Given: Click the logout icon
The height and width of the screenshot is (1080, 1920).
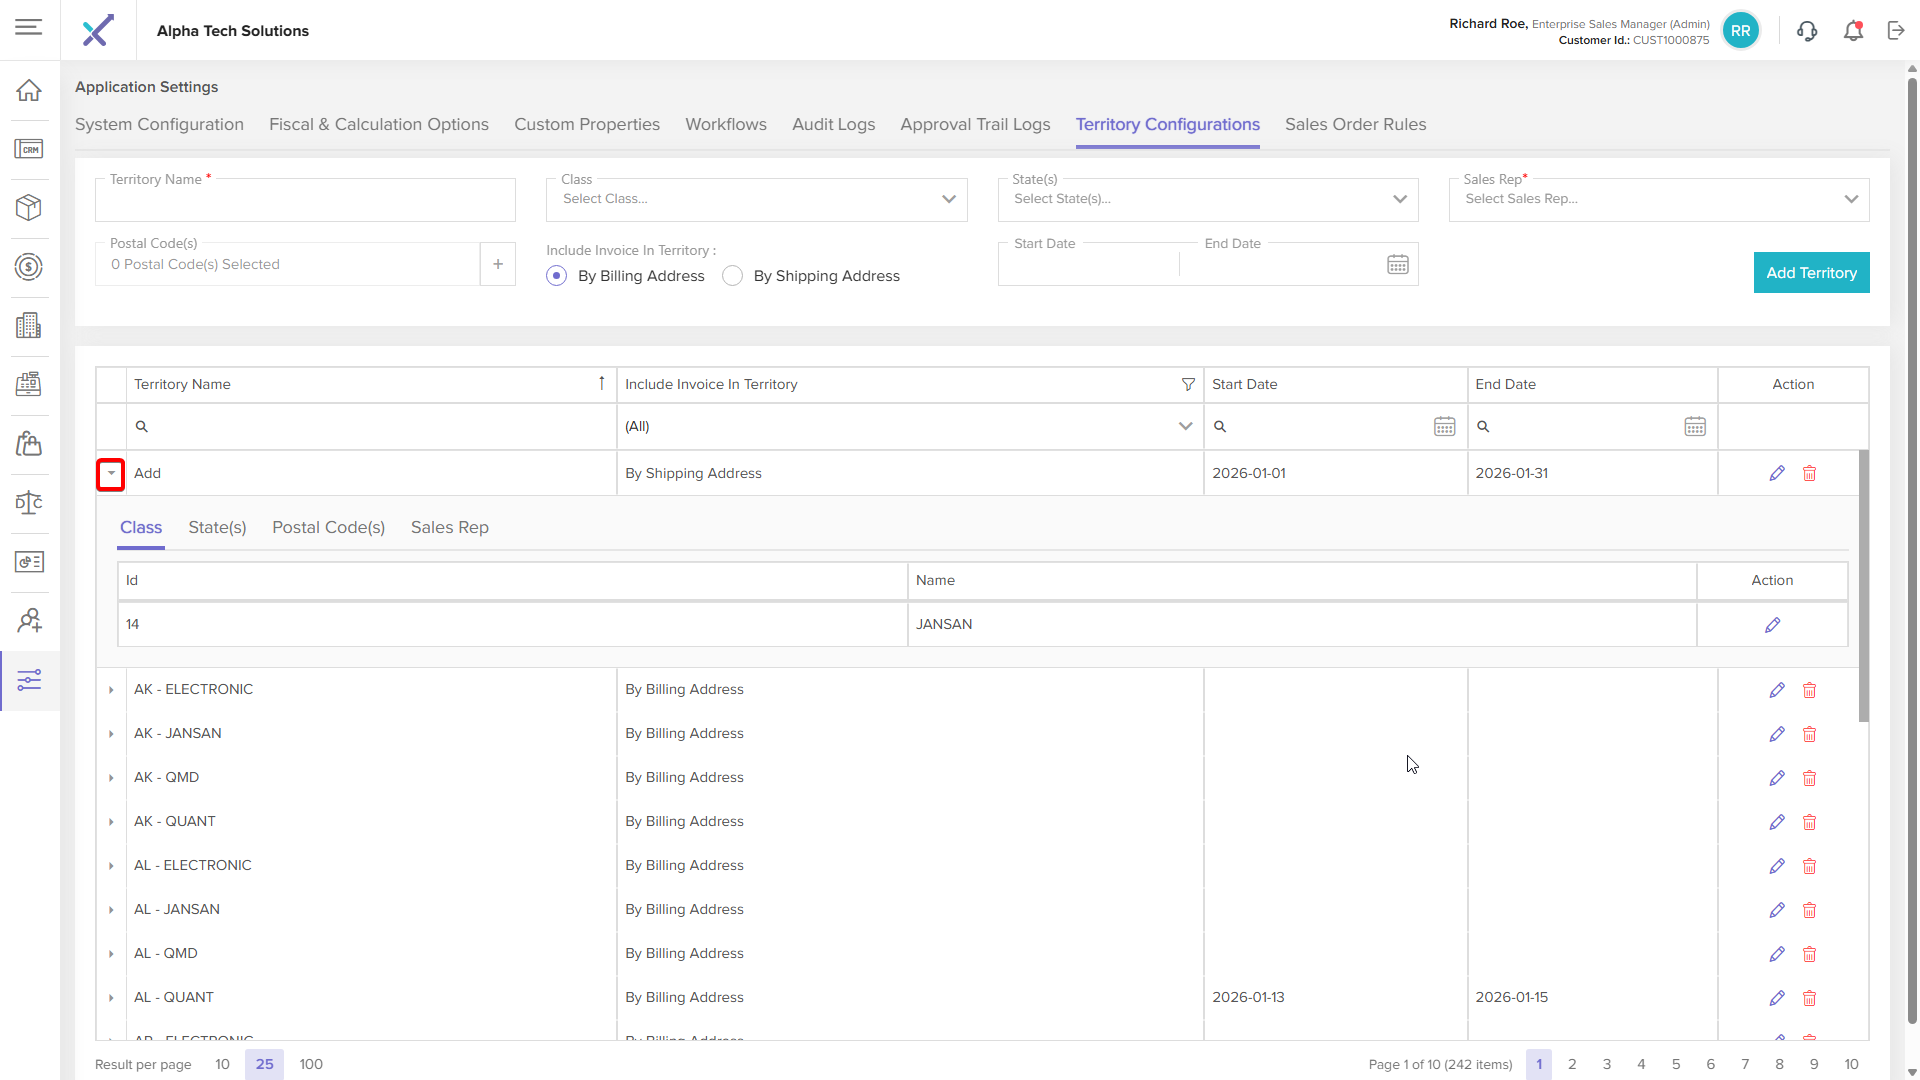Looking at the screenshot, I should (1896, 31).
